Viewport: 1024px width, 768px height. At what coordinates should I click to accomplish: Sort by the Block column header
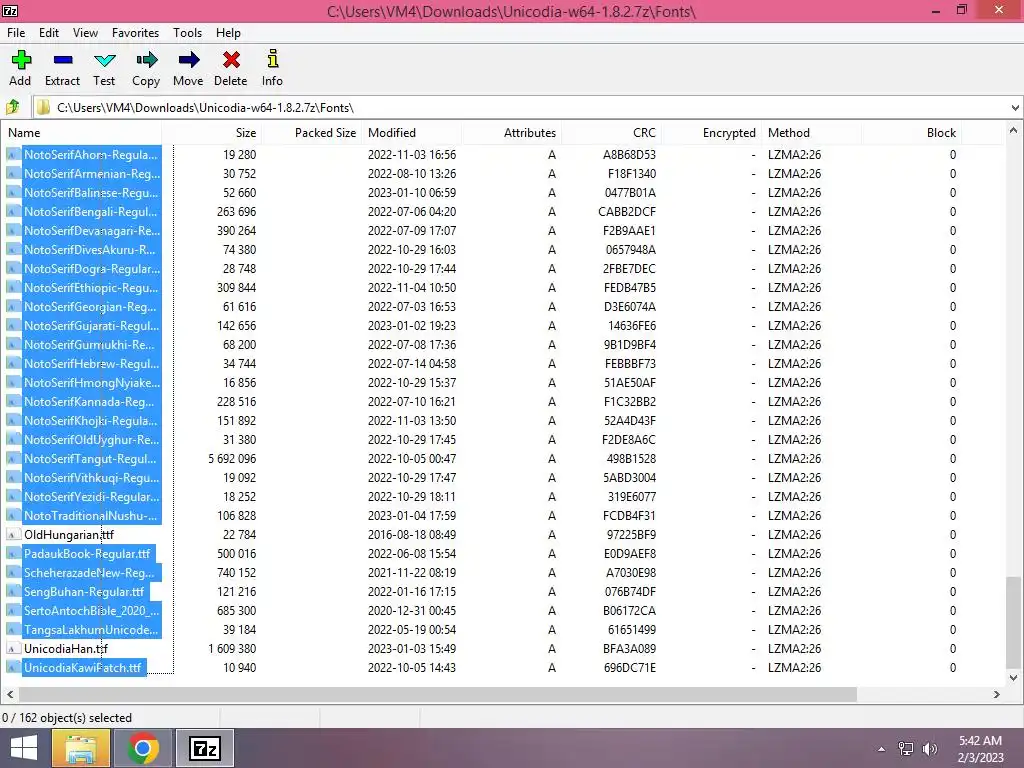[912, 133]
